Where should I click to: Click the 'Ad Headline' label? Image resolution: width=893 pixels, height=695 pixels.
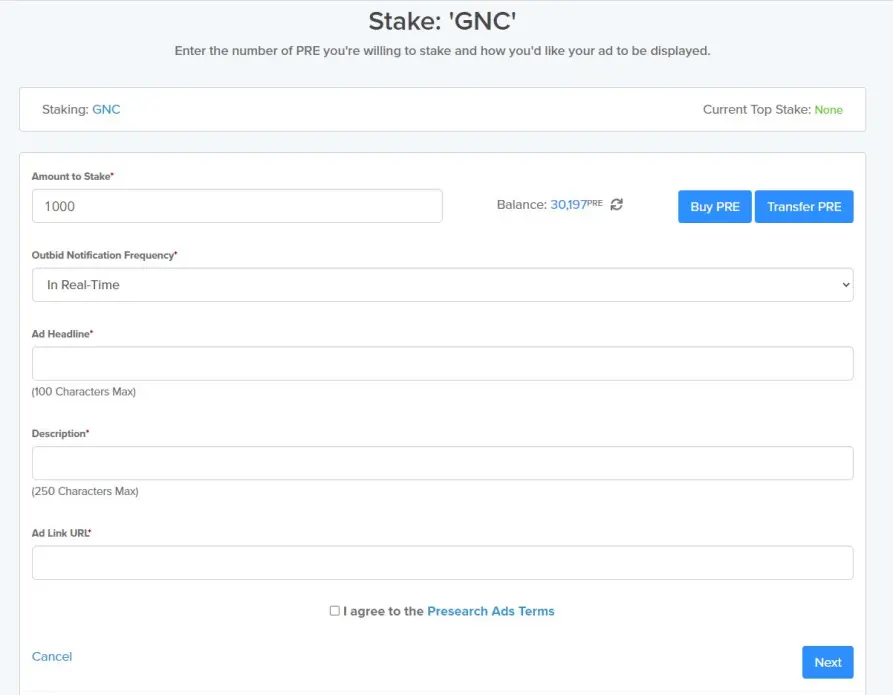click(62, 334)
